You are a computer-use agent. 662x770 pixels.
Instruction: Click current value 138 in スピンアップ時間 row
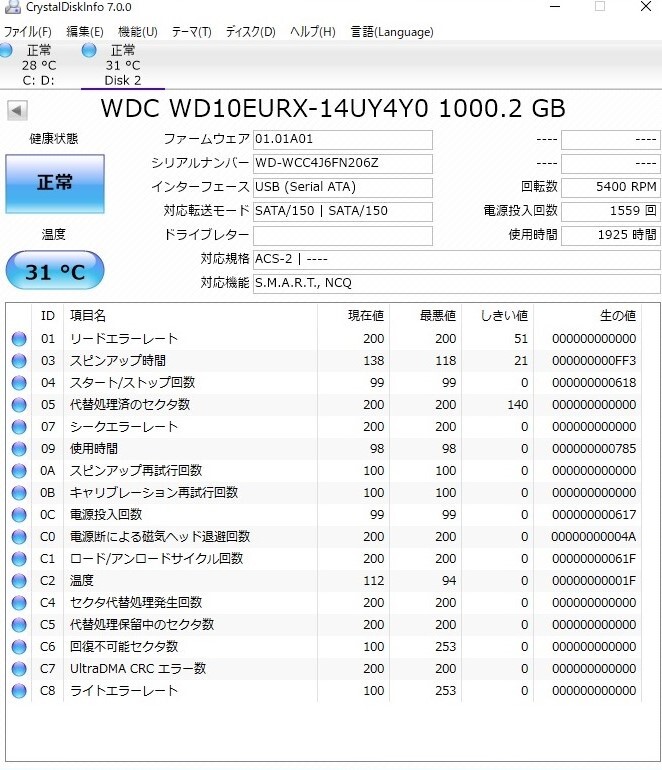374,361
